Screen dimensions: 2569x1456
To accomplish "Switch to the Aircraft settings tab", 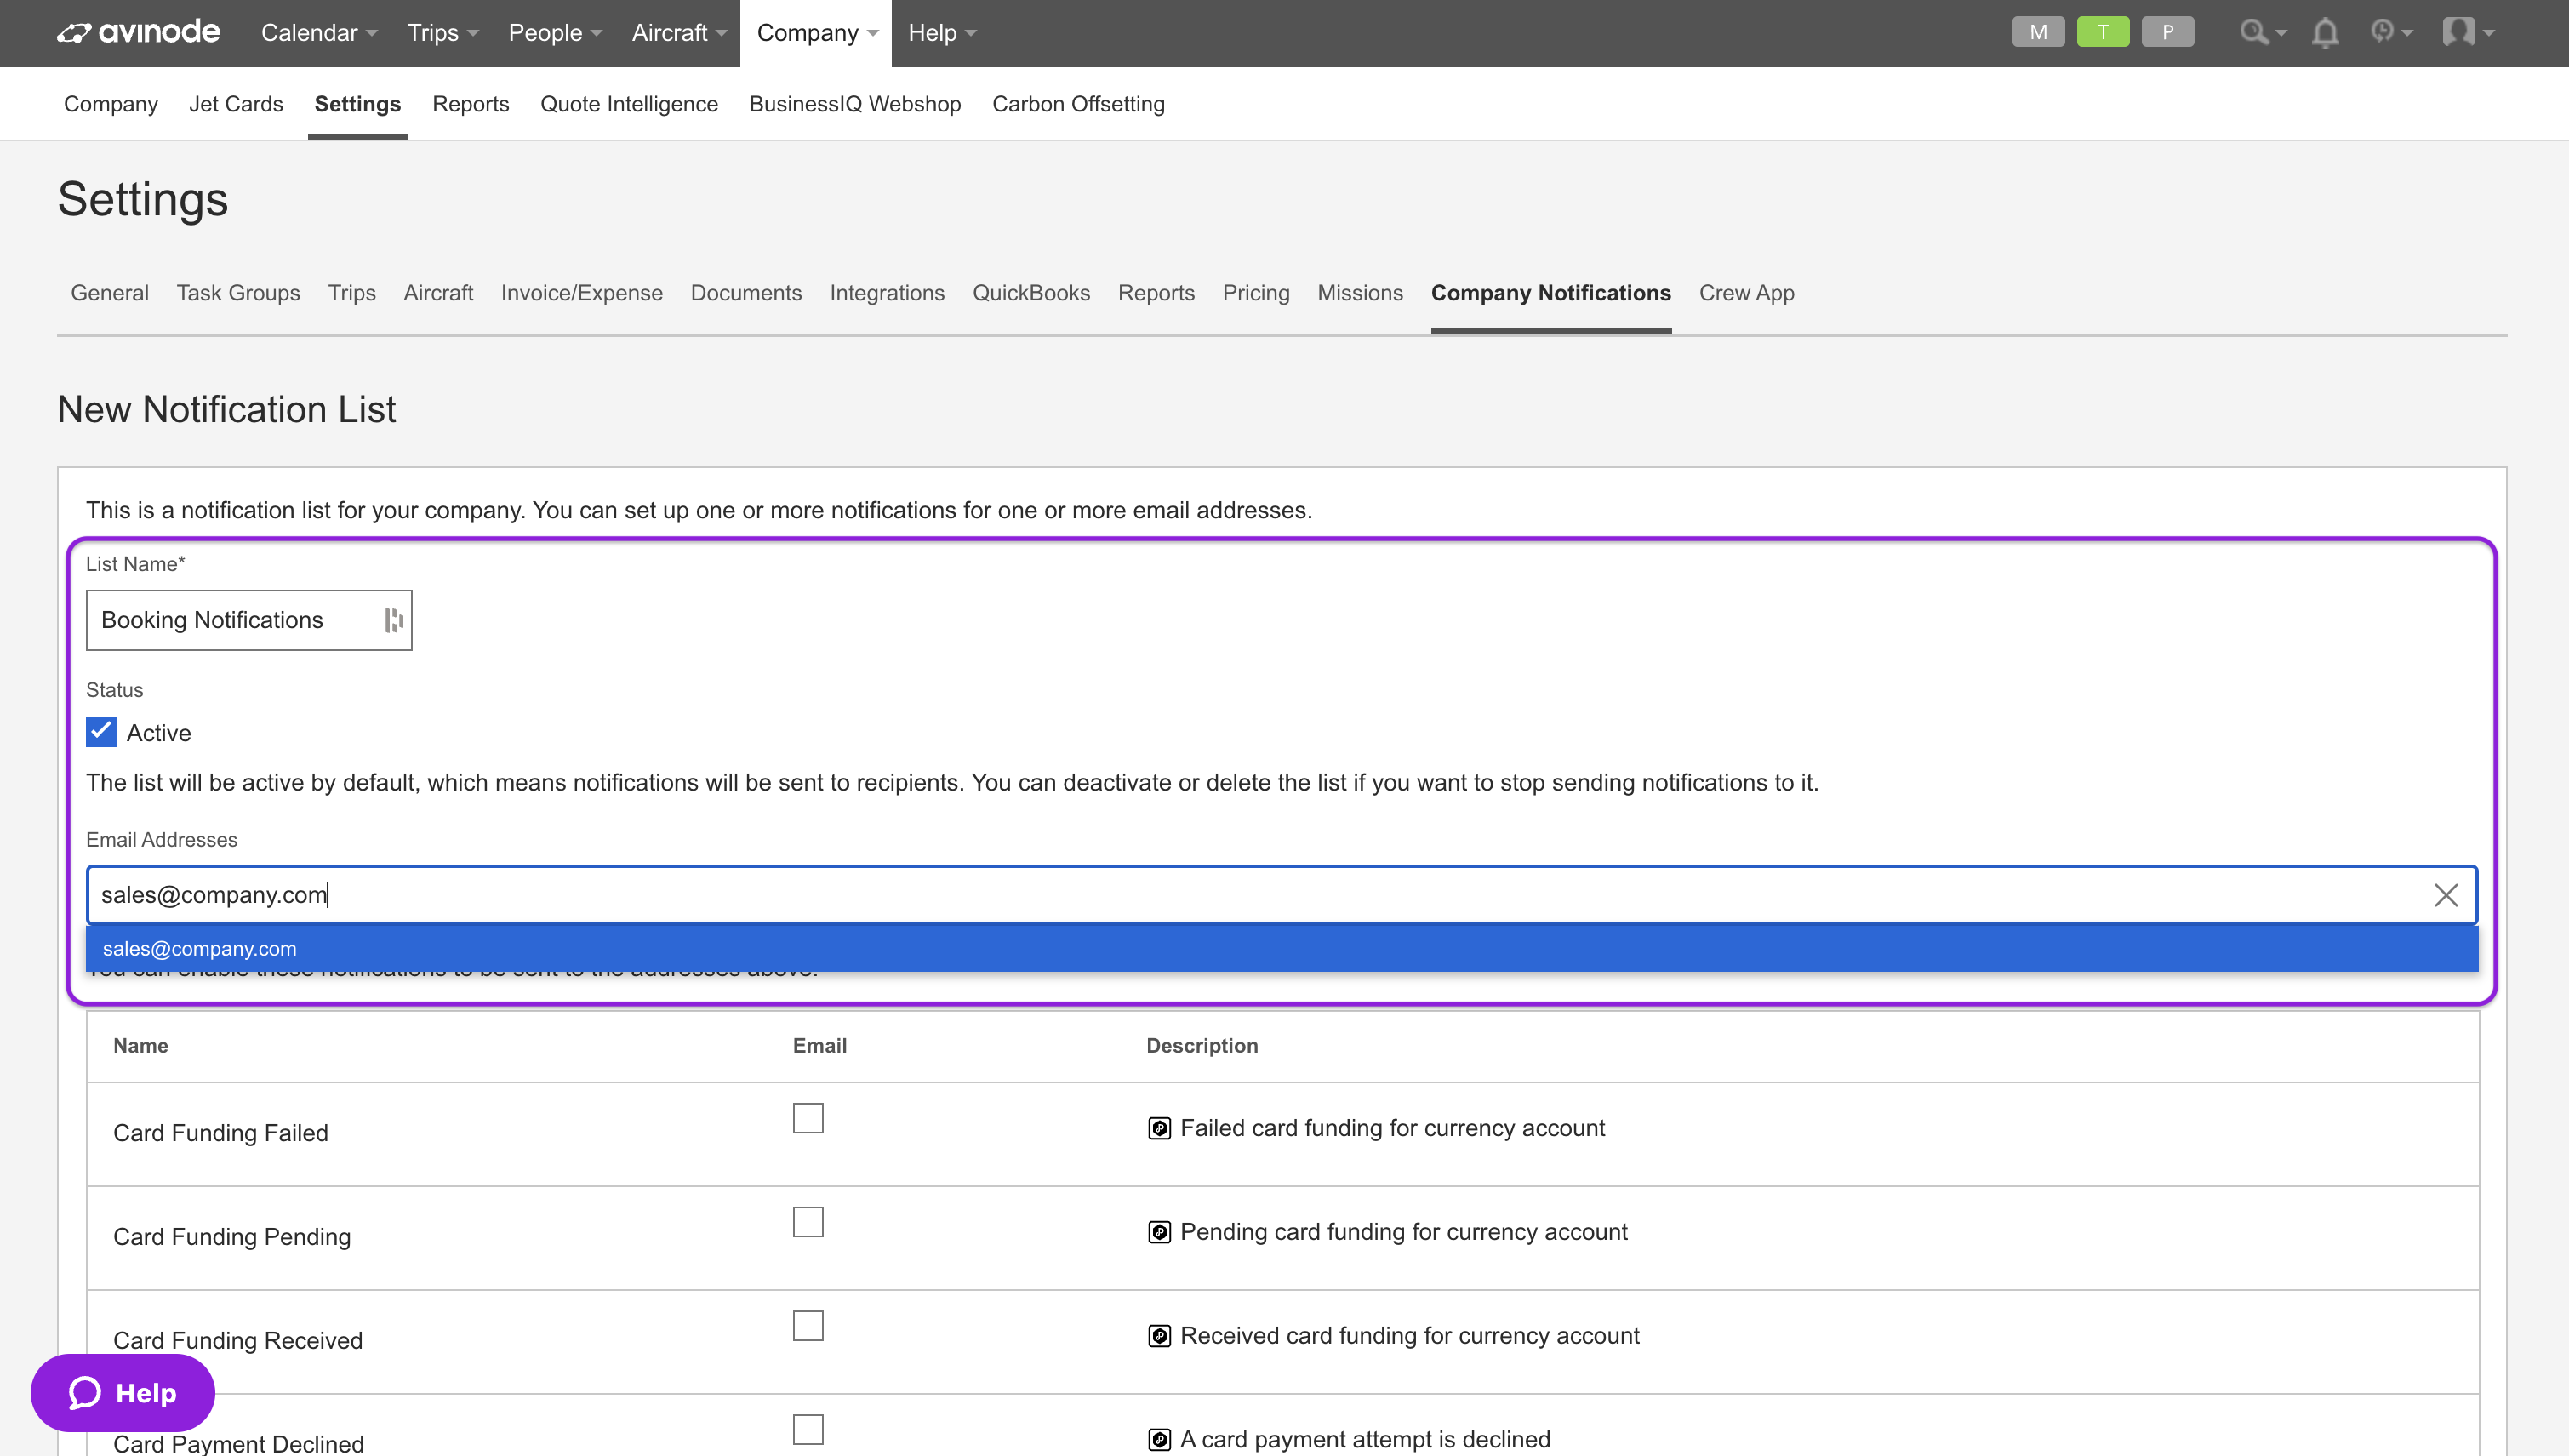I will [438, 293].
